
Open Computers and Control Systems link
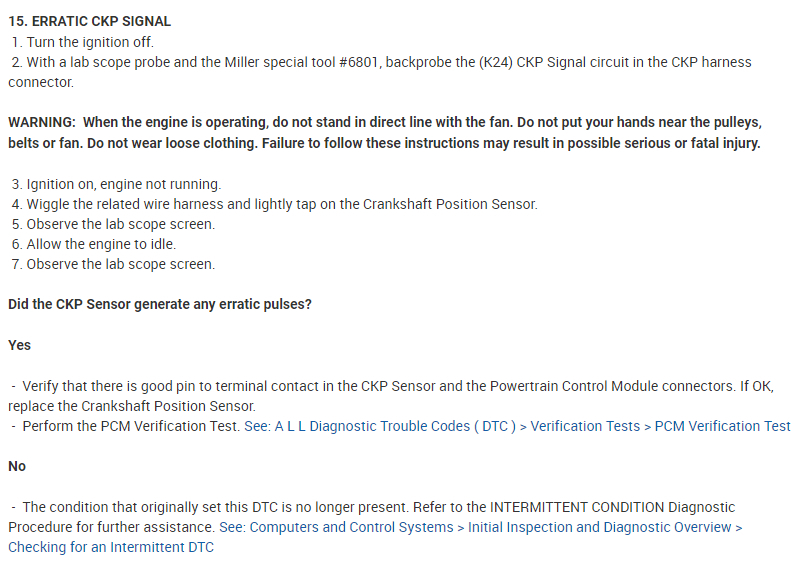[x=351, y=527]
